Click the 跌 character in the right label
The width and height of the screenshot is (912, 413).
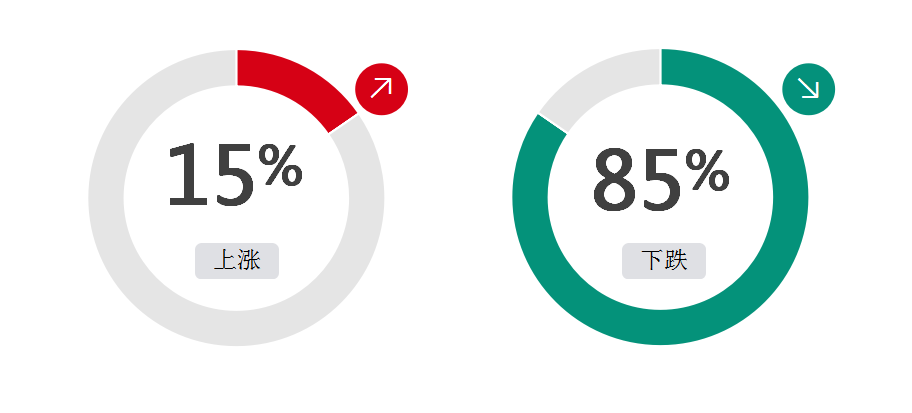coord(676,260)
